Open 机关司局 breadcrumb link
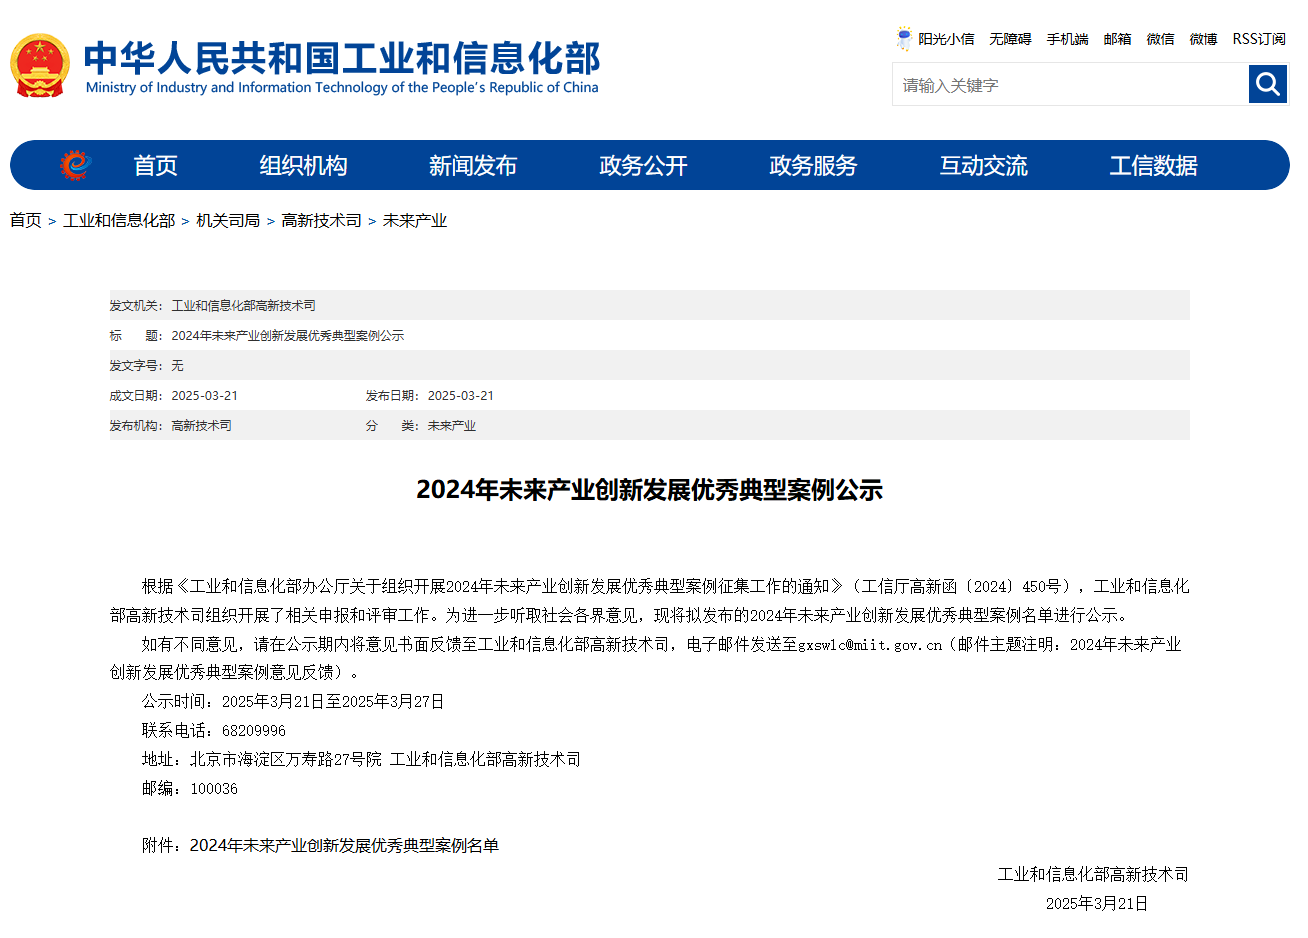Screen dimensions: 1308x938 click(x=225, y=221)
